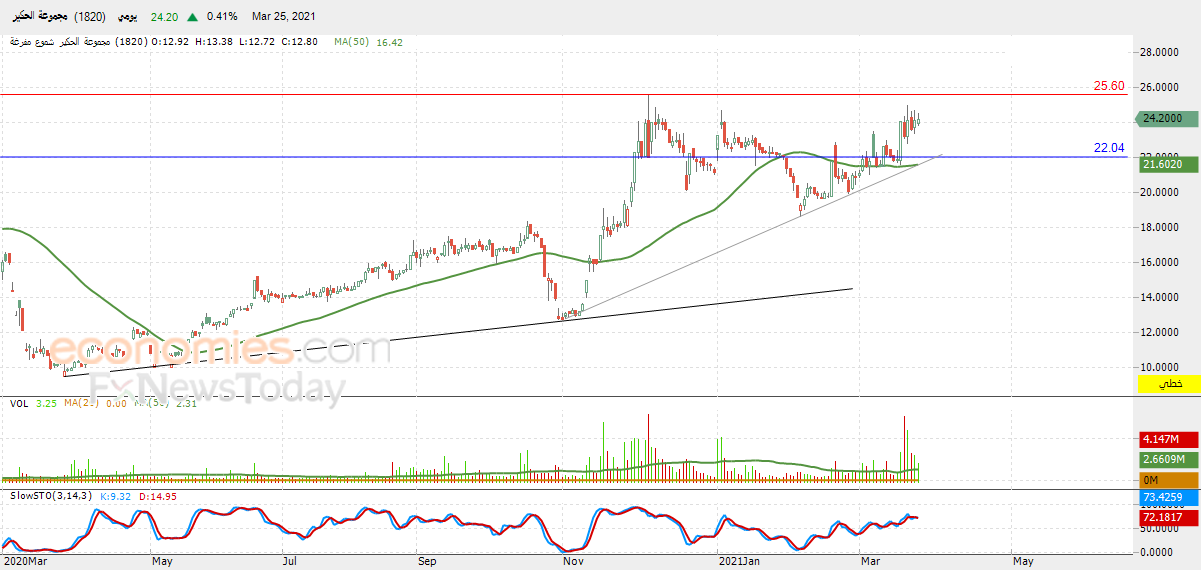Click the SlowSTO(3,14,3) indicator label

point(52,495)
